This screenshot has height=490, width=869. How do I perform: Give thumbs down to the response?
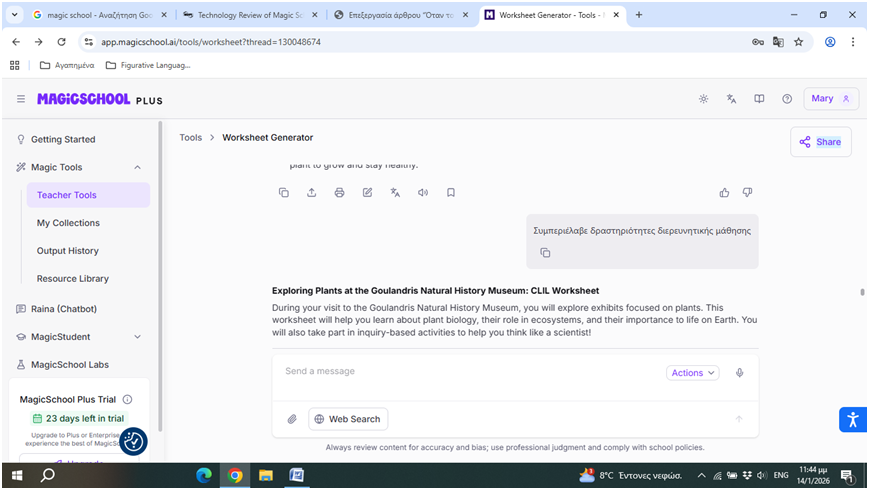coord(747,193)
